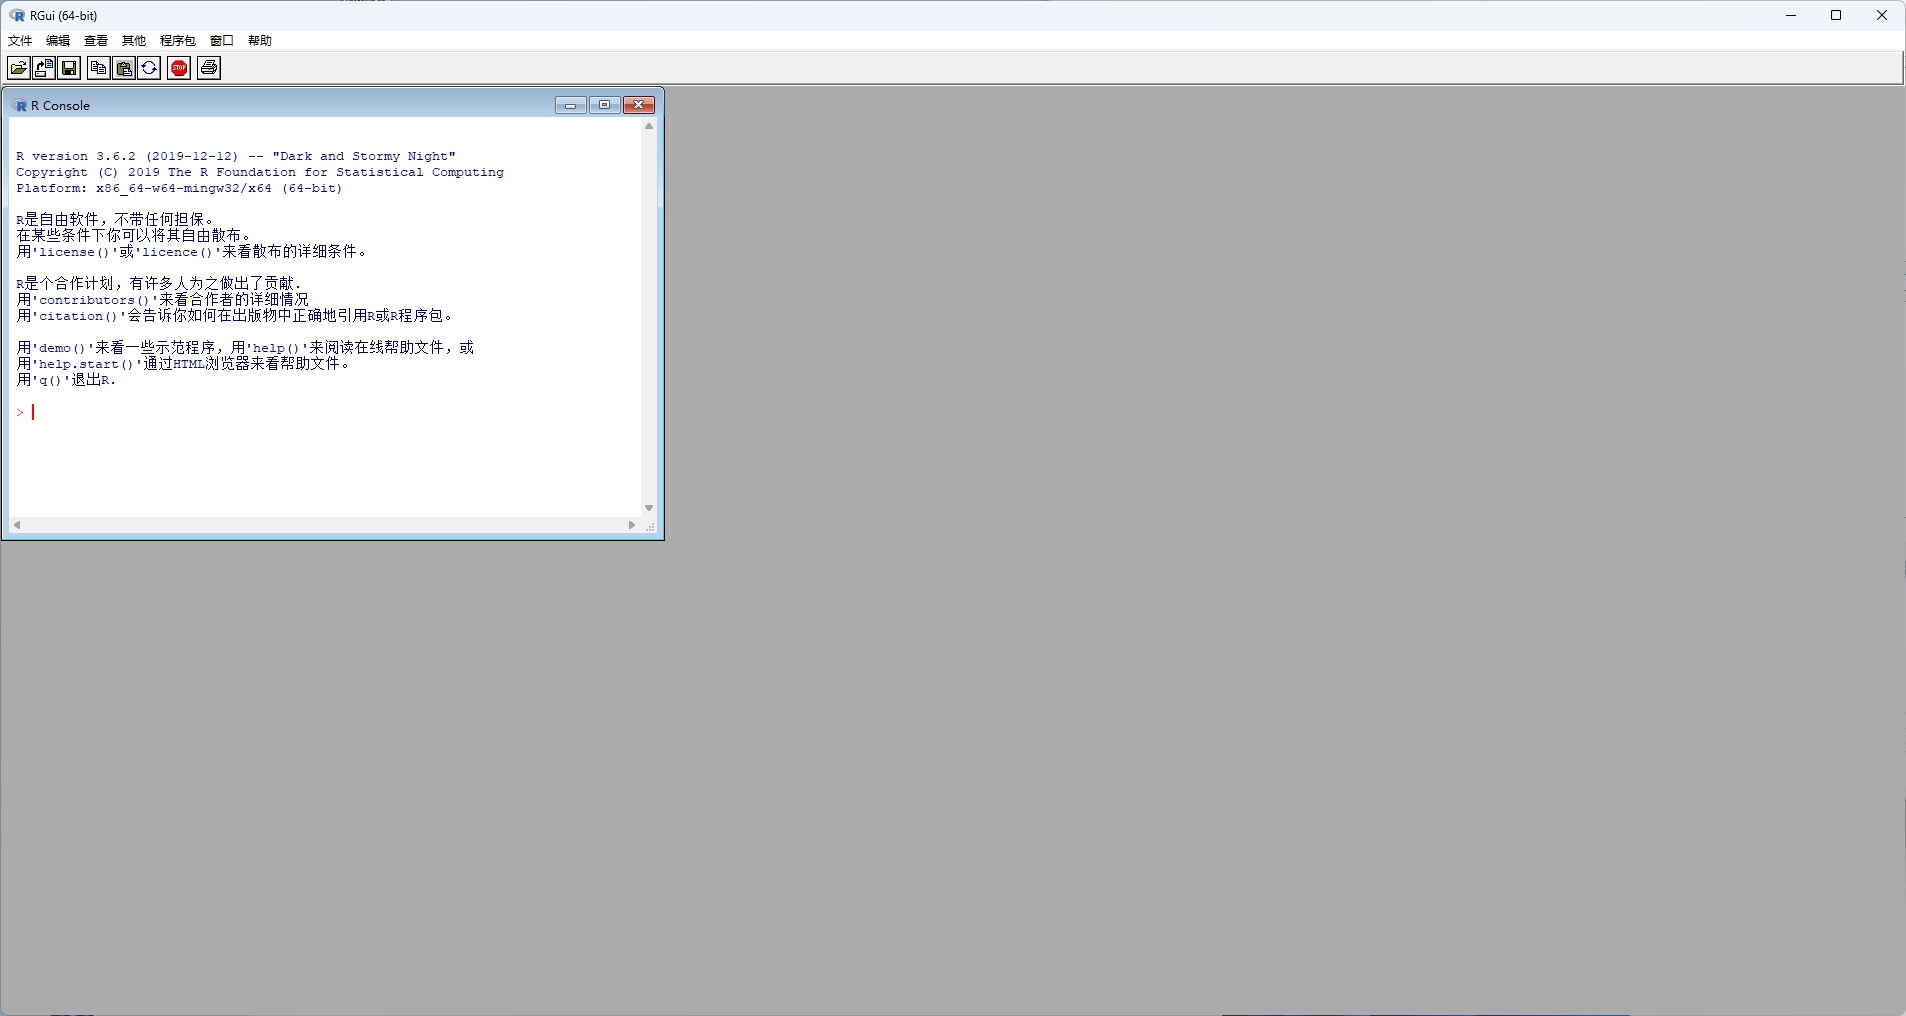This screenshot has height=1016, width=1906.
Task: Click the Open script folder icon
Action: 18,68
